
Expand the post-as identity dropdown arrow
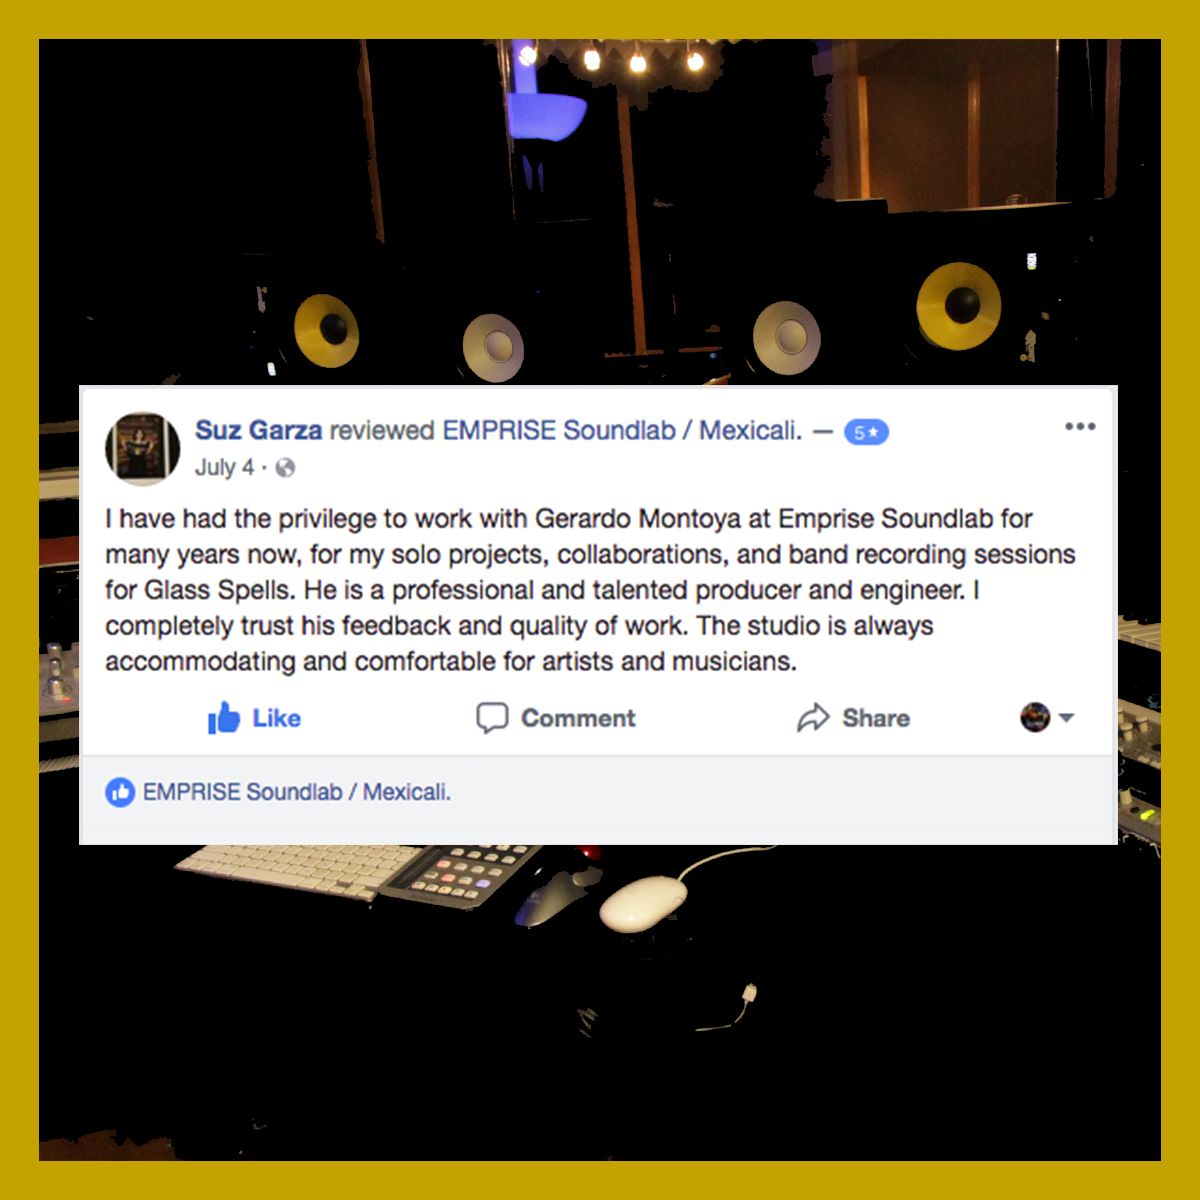coord(1066,718)
